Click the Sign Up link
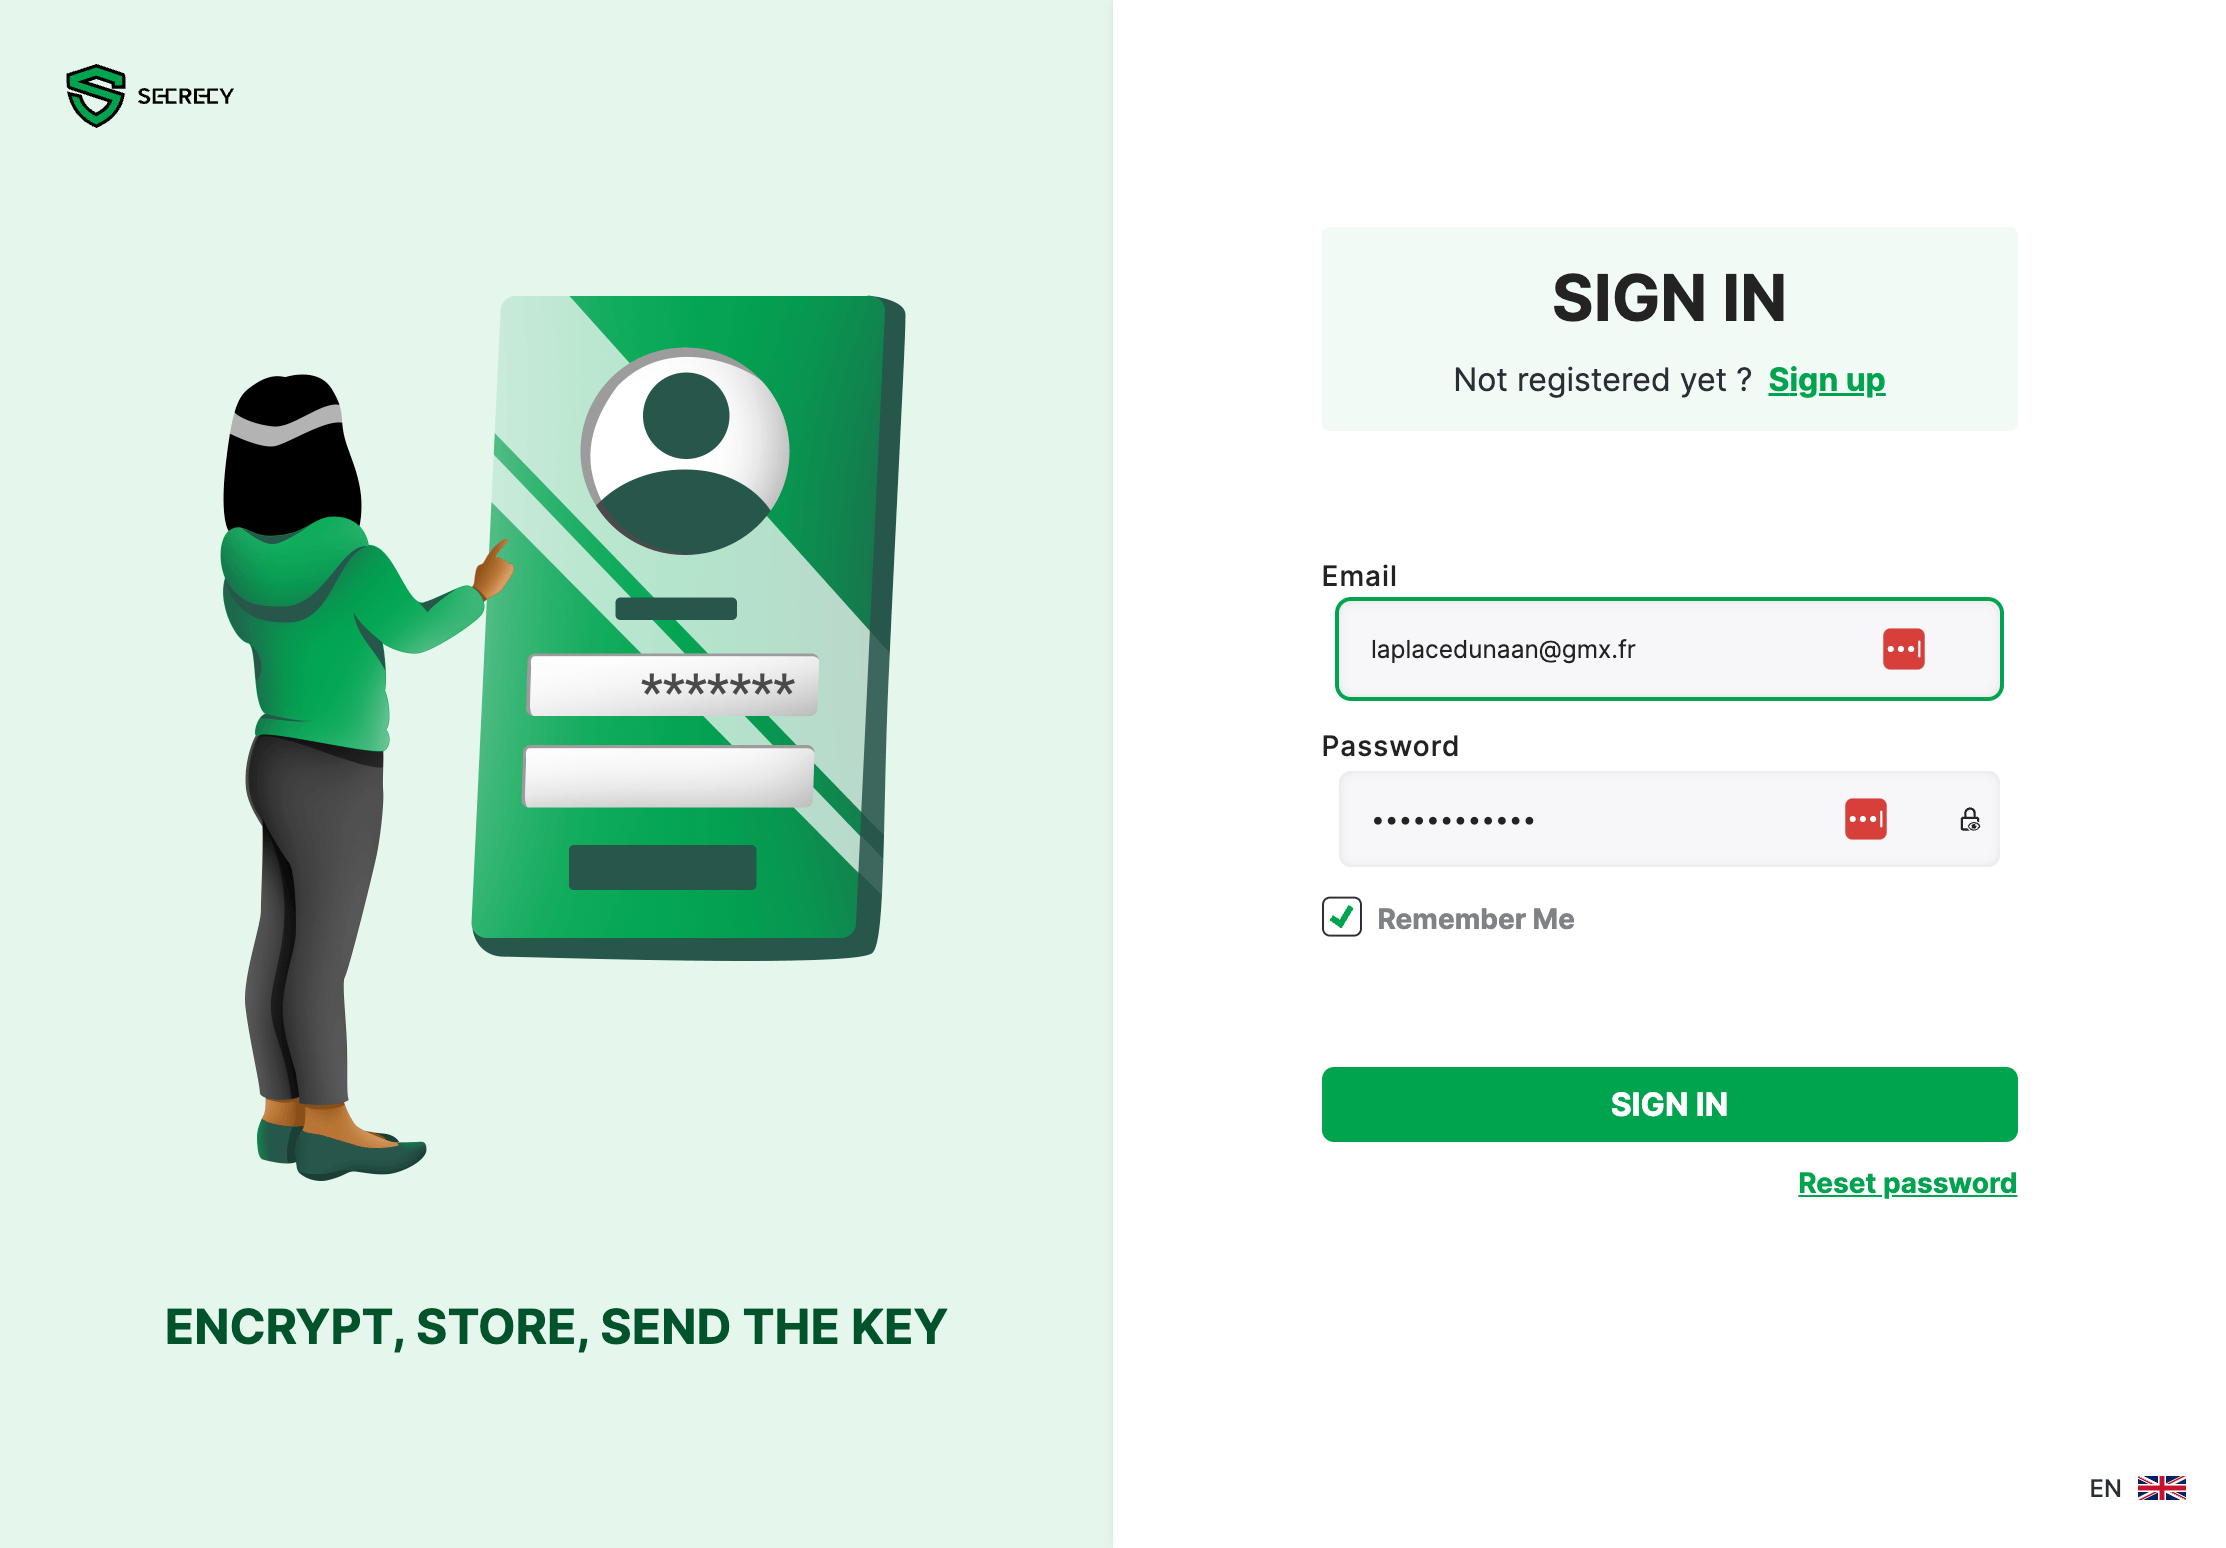The width and height of the screenshot is (2226, 1548). pyautogui.click(x=1827, y=379)
